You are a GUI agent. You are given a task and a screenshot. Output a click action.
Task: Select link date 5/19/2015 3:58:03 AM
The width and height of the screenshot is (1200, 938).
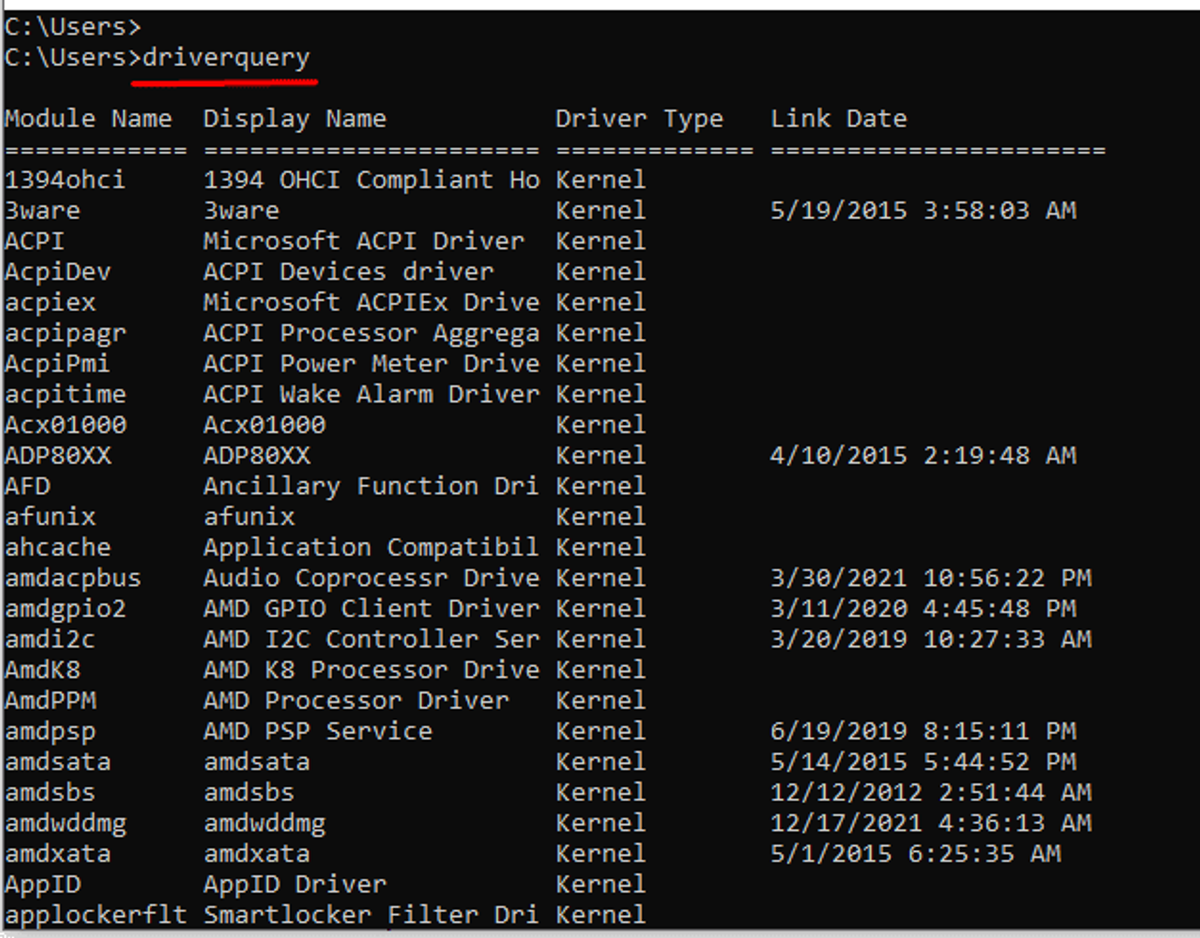(923, 211)
